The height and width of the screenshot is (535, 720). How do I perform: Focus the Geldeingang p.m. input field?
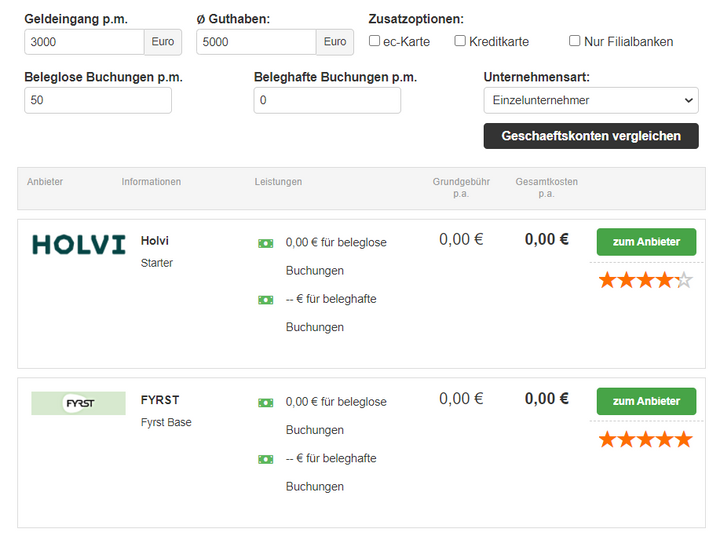coord(84,42)
